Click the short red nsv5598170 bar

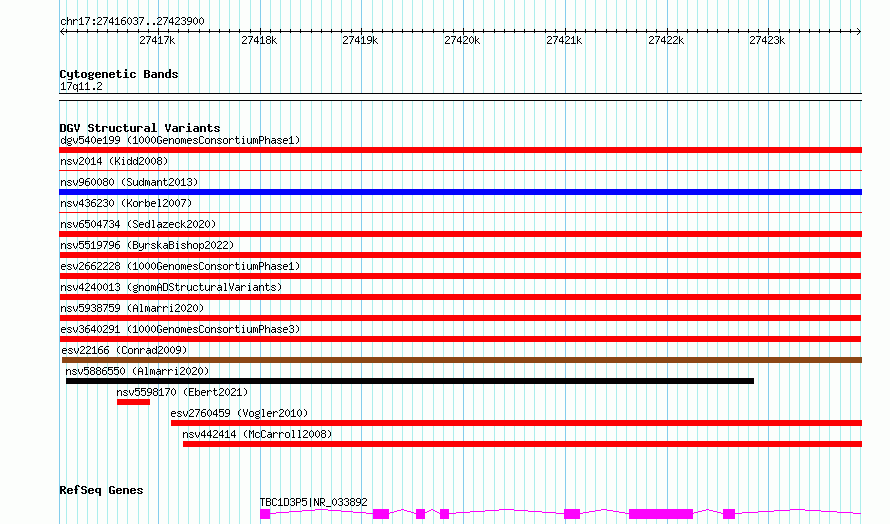point(133,402)
